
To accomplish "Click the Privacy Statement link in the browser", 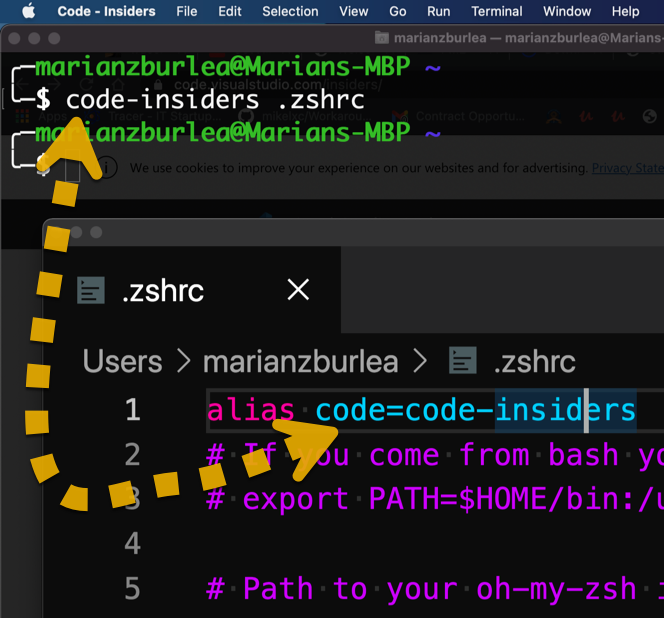I will click(628, 168).
